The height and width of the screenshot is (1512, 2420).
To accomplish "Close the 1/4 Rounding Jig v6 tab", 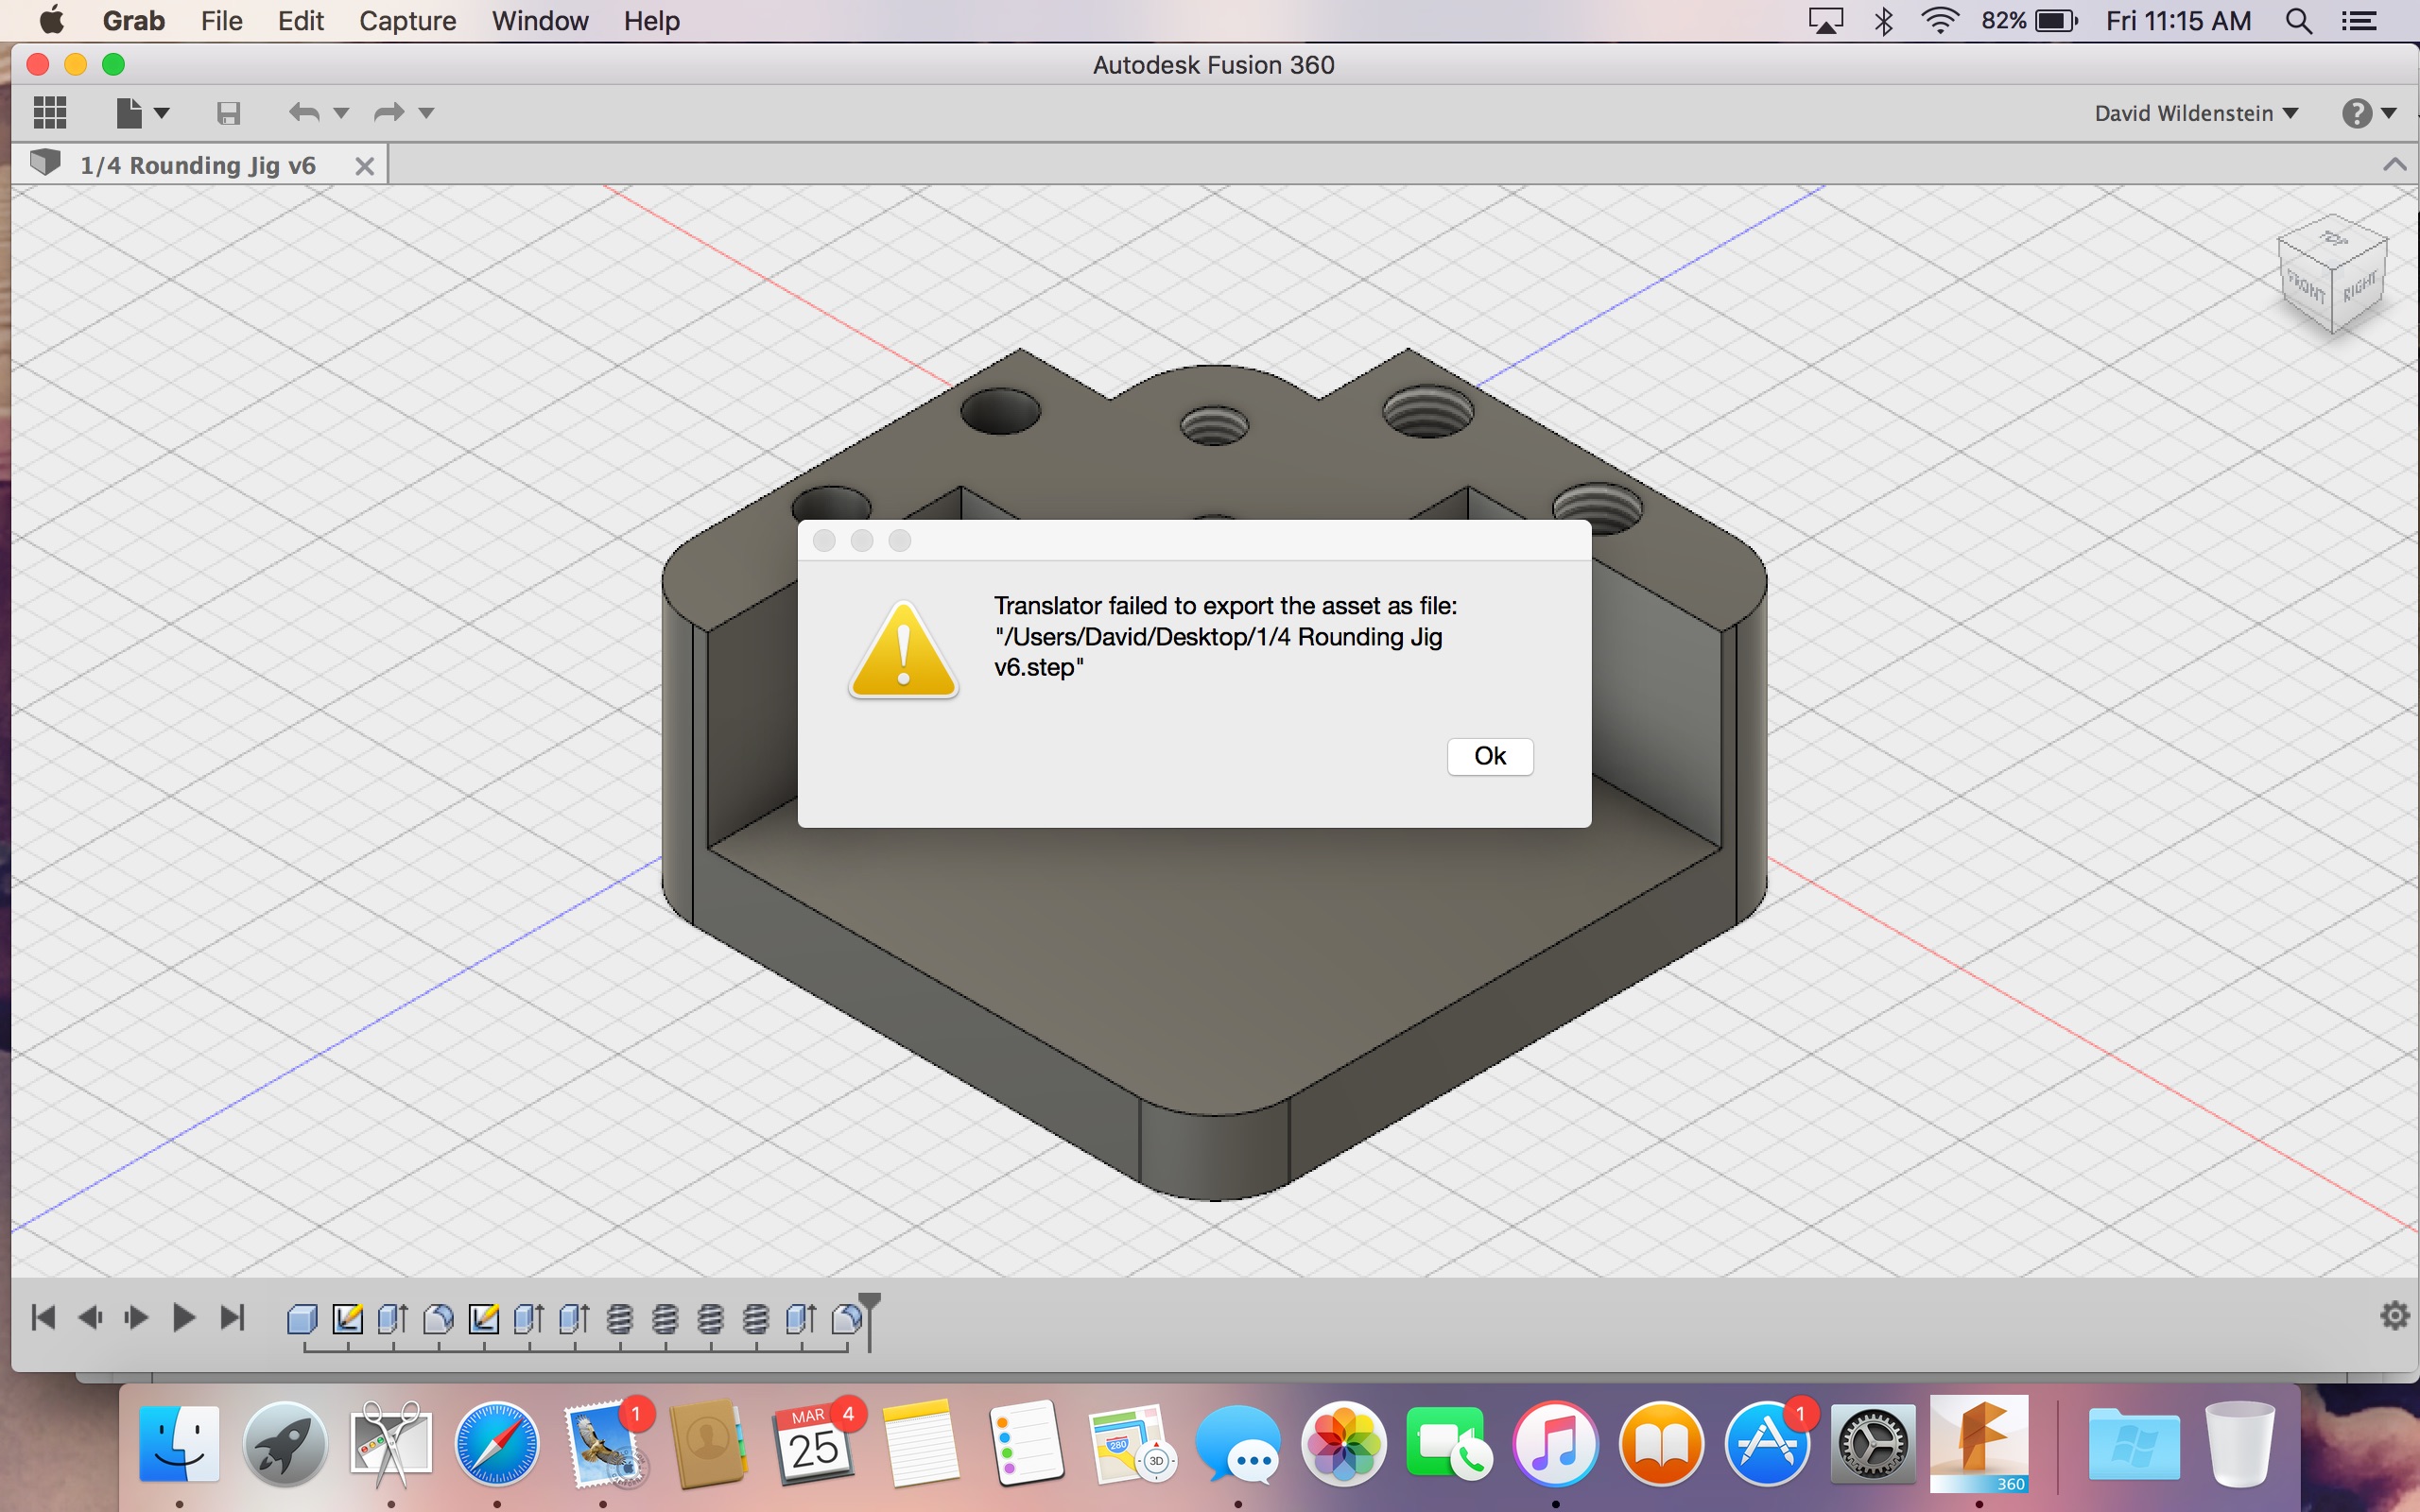I will [365, 166].
